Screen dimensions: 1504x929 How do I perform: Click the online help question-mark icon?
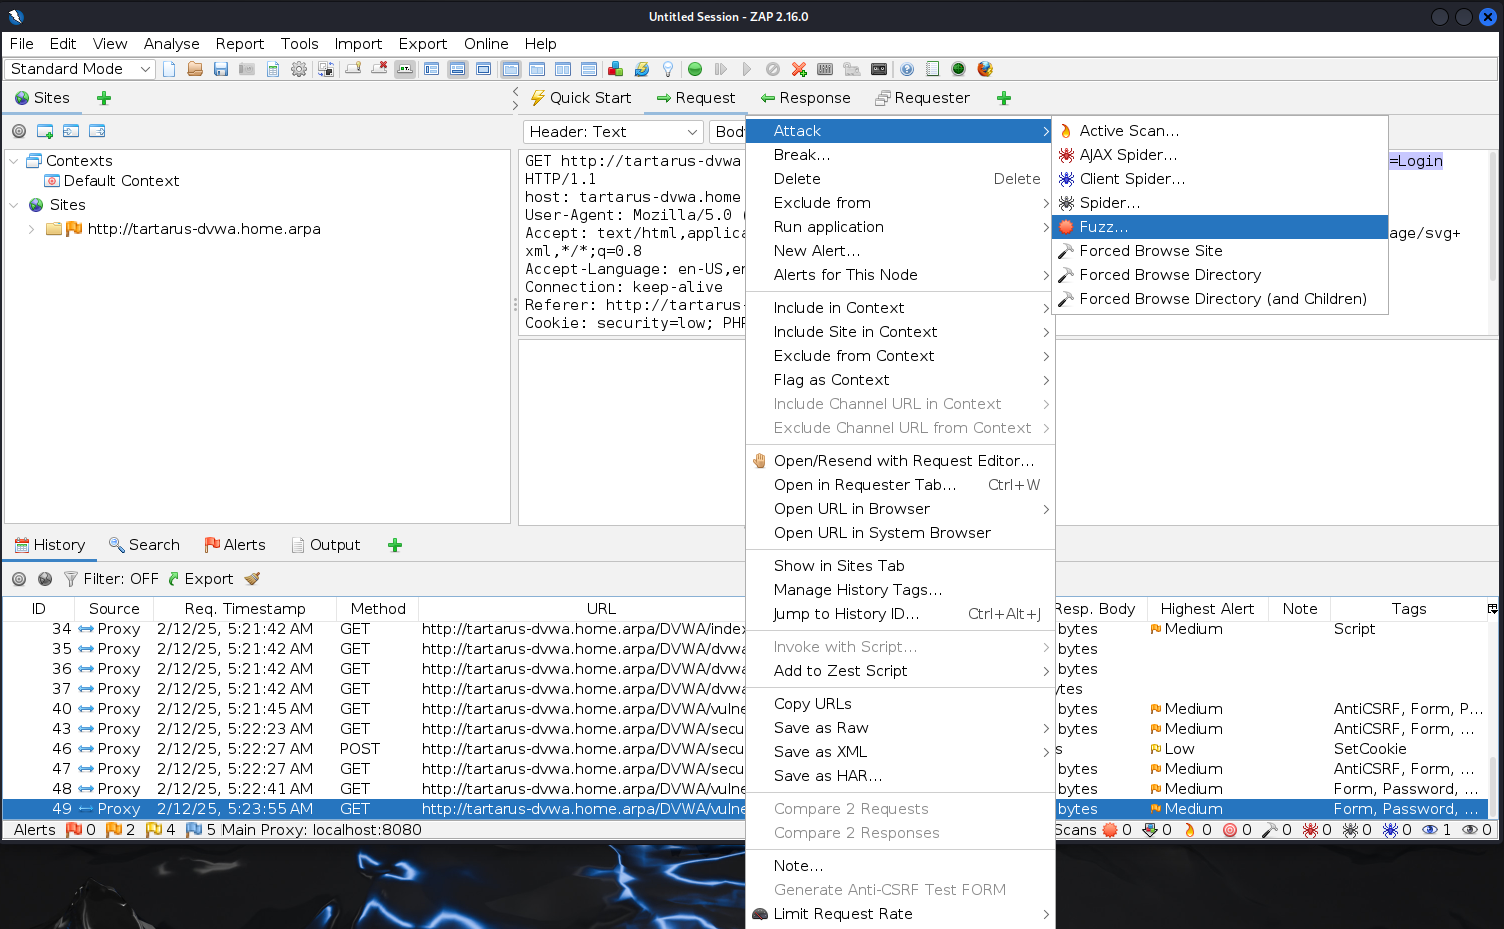click(x=906, y=68)
